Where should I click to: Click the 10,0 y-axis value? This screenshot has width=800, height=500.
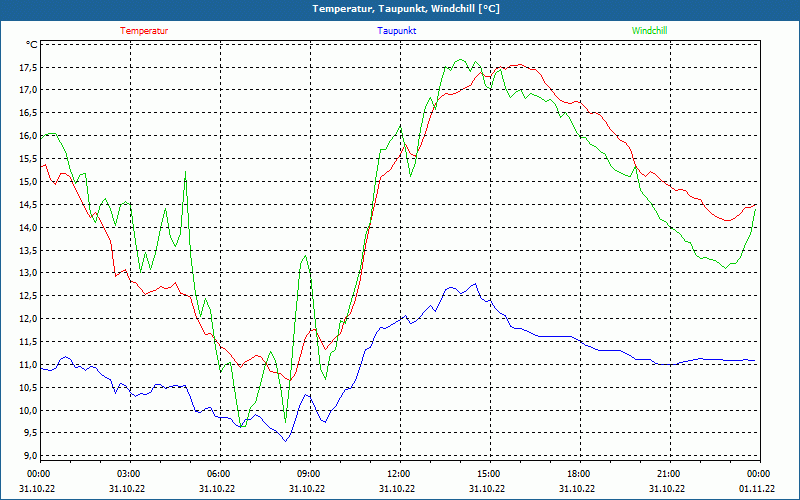(28, 411)
